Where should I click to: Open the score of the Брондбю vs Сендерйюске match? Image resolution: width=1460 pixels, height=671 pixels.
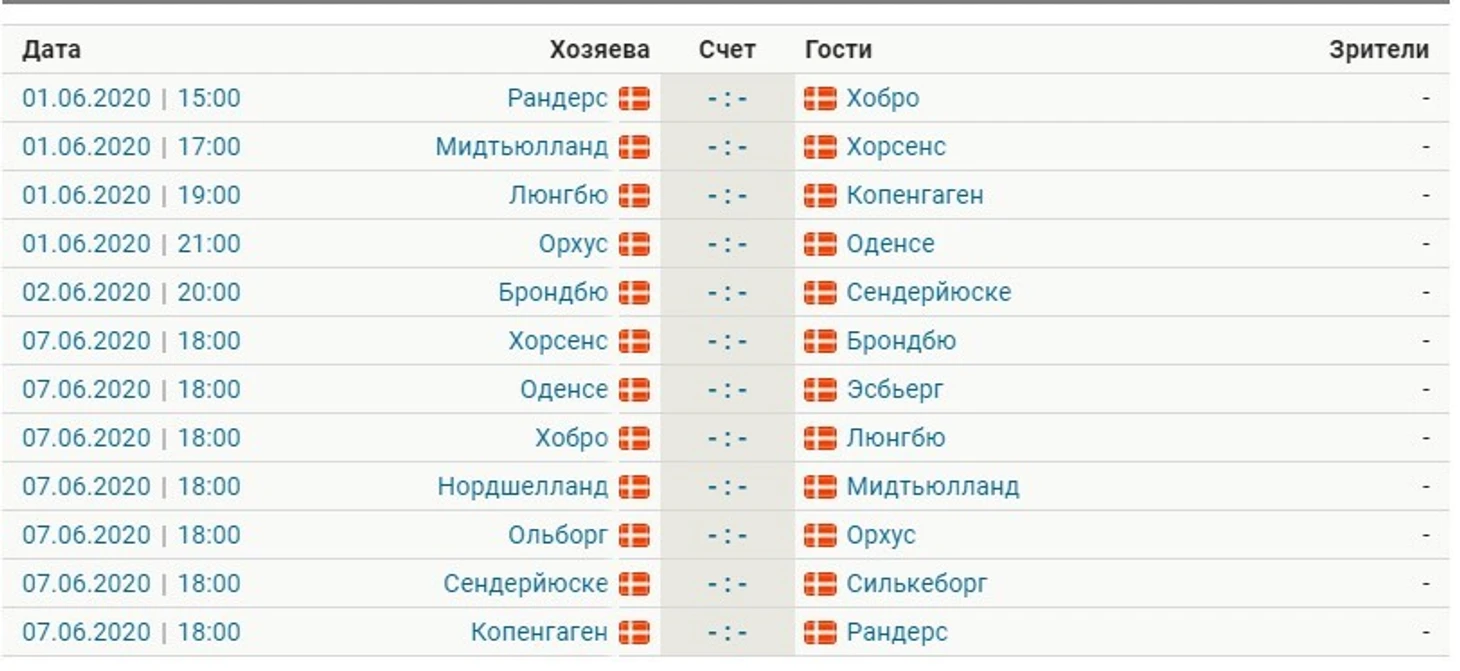[727, 292]
